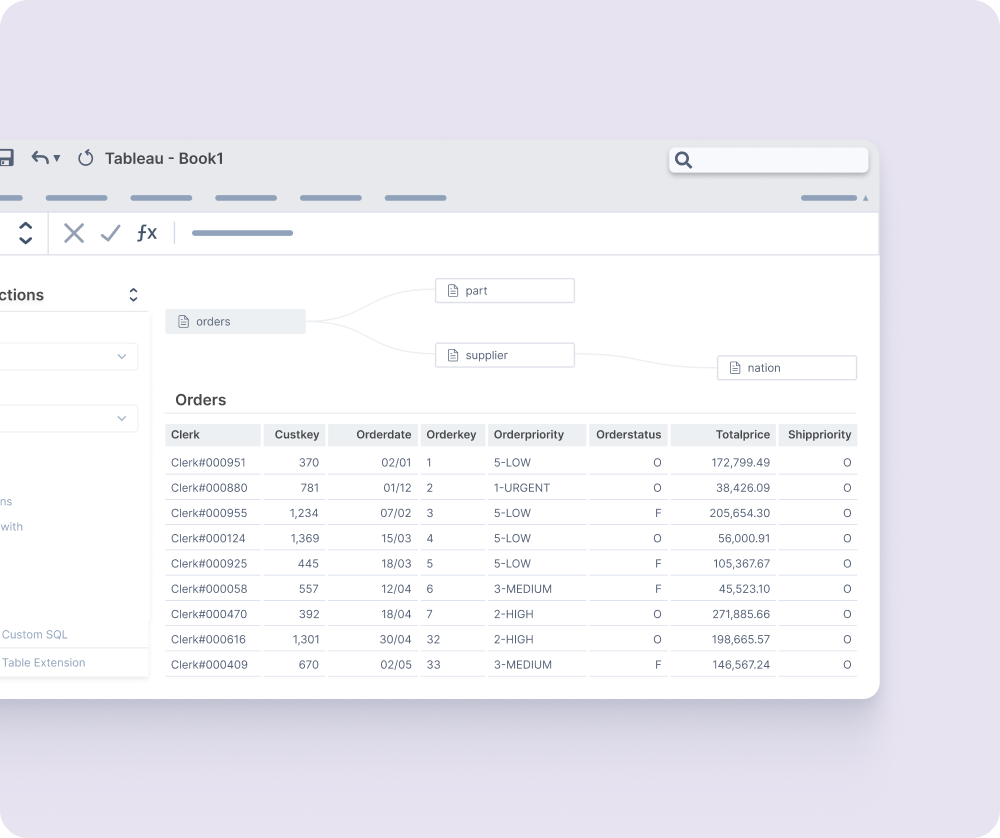This screenshot has width=1000, height=838.
Task: Select the supplier table in the data model
Action: (504, 354)
